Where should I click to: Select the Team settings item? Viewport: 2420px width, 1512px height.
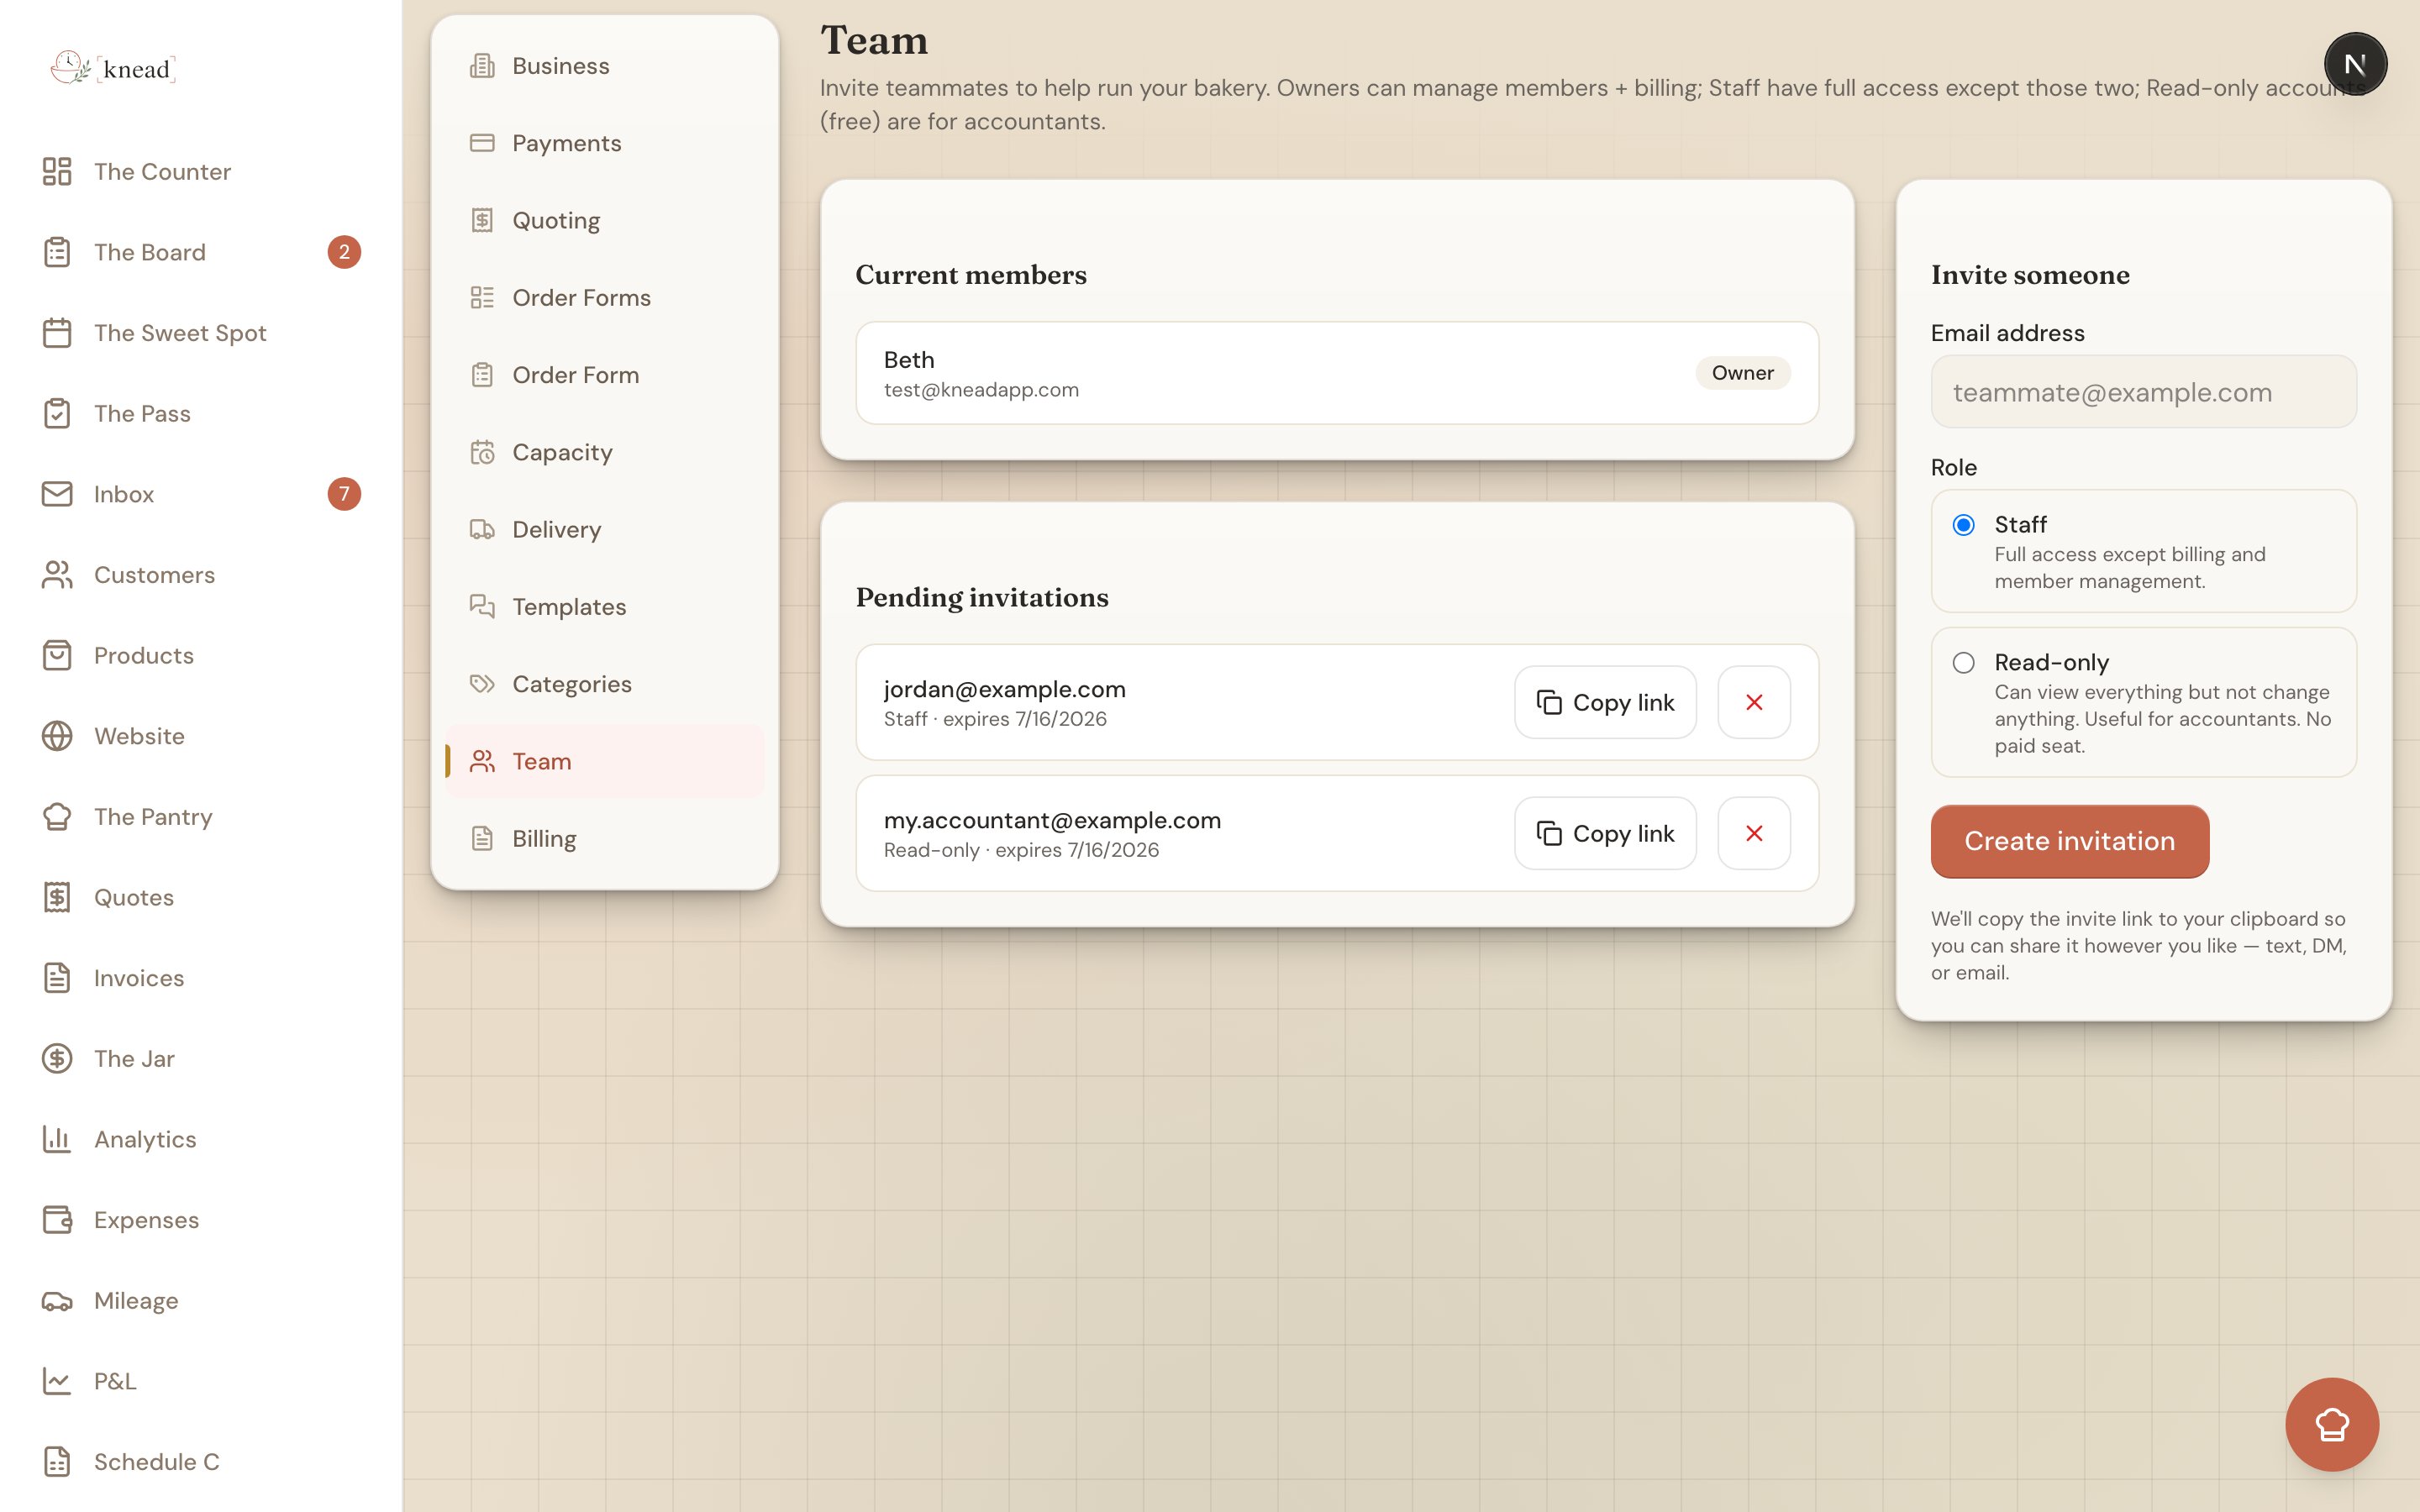tap(605, 761)
